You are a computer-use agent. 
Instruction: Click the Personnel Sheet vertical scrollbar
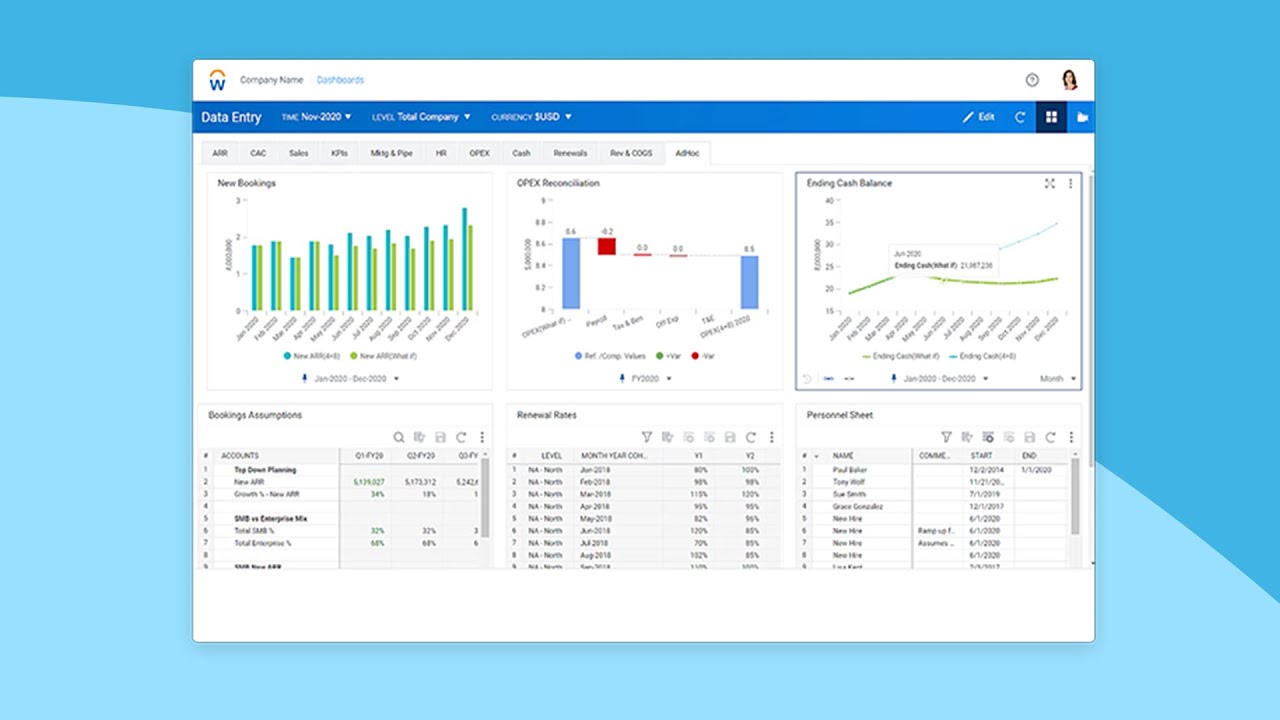(x=1075, y=495)
